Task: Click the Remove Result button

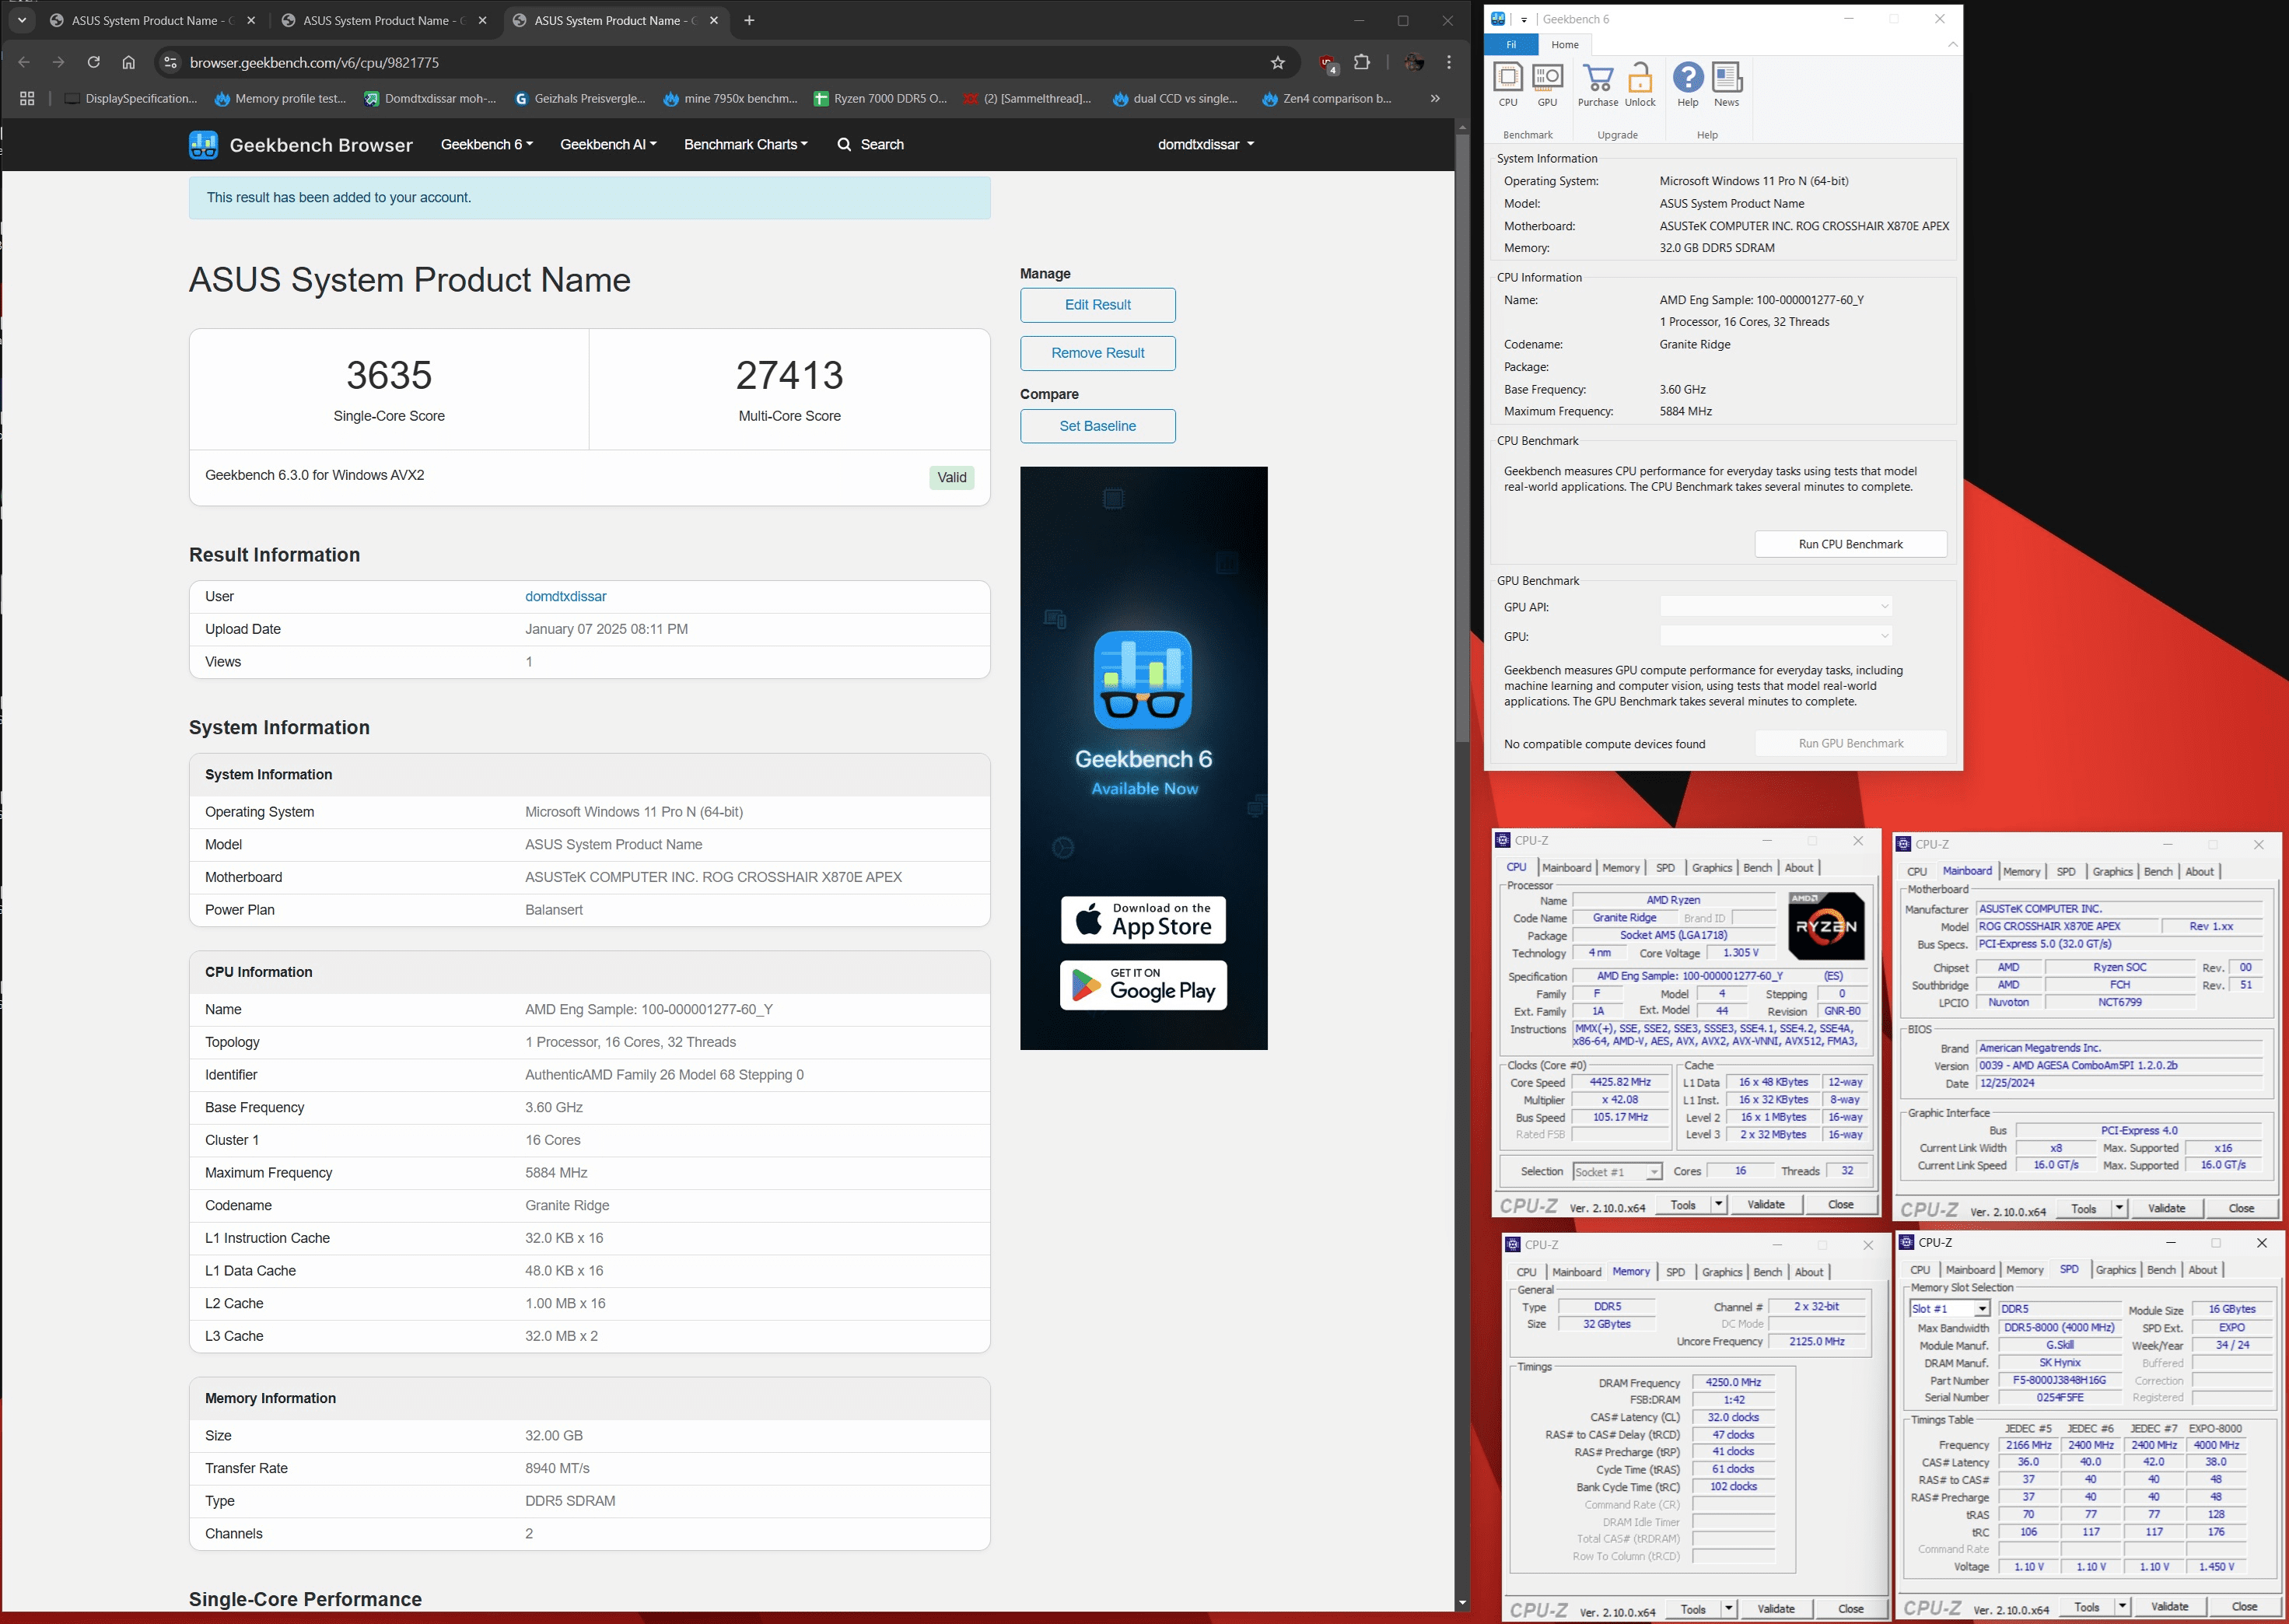Action: coord(1097,353)
